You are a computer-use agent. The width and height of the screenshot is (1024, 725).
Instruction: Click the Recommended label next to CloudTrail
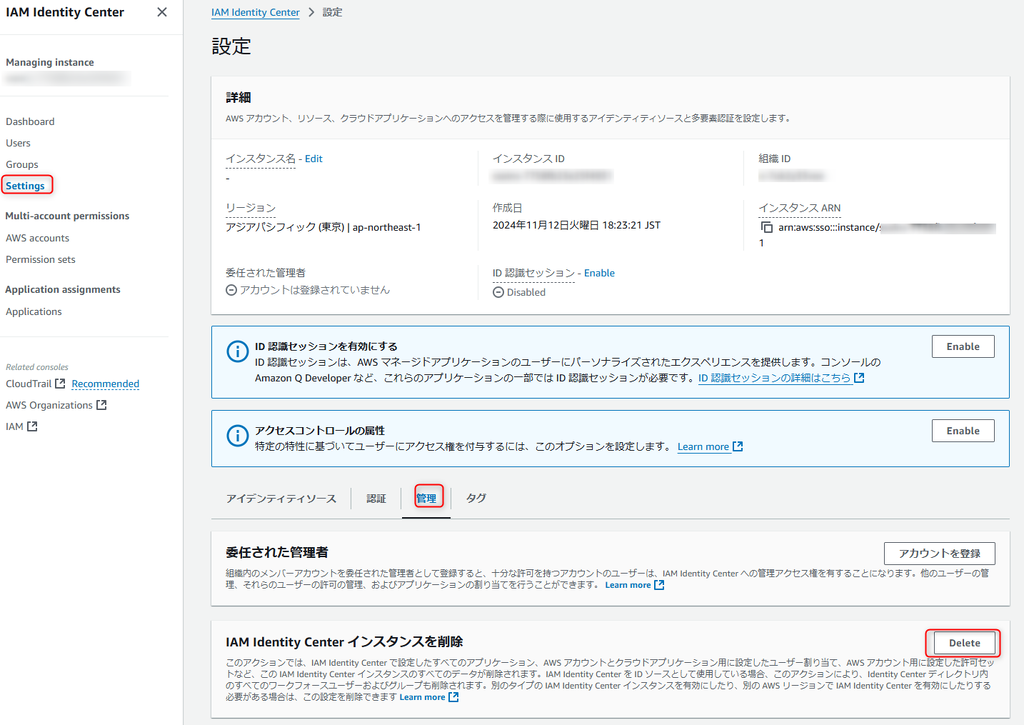(x=105, y=384)
